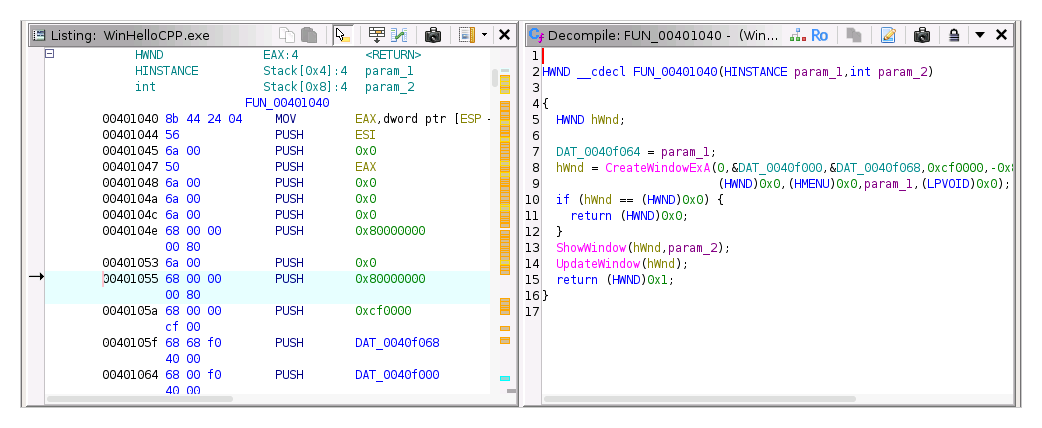Close the Listing panel
The image size is (1042, 428).
point(504,35)
